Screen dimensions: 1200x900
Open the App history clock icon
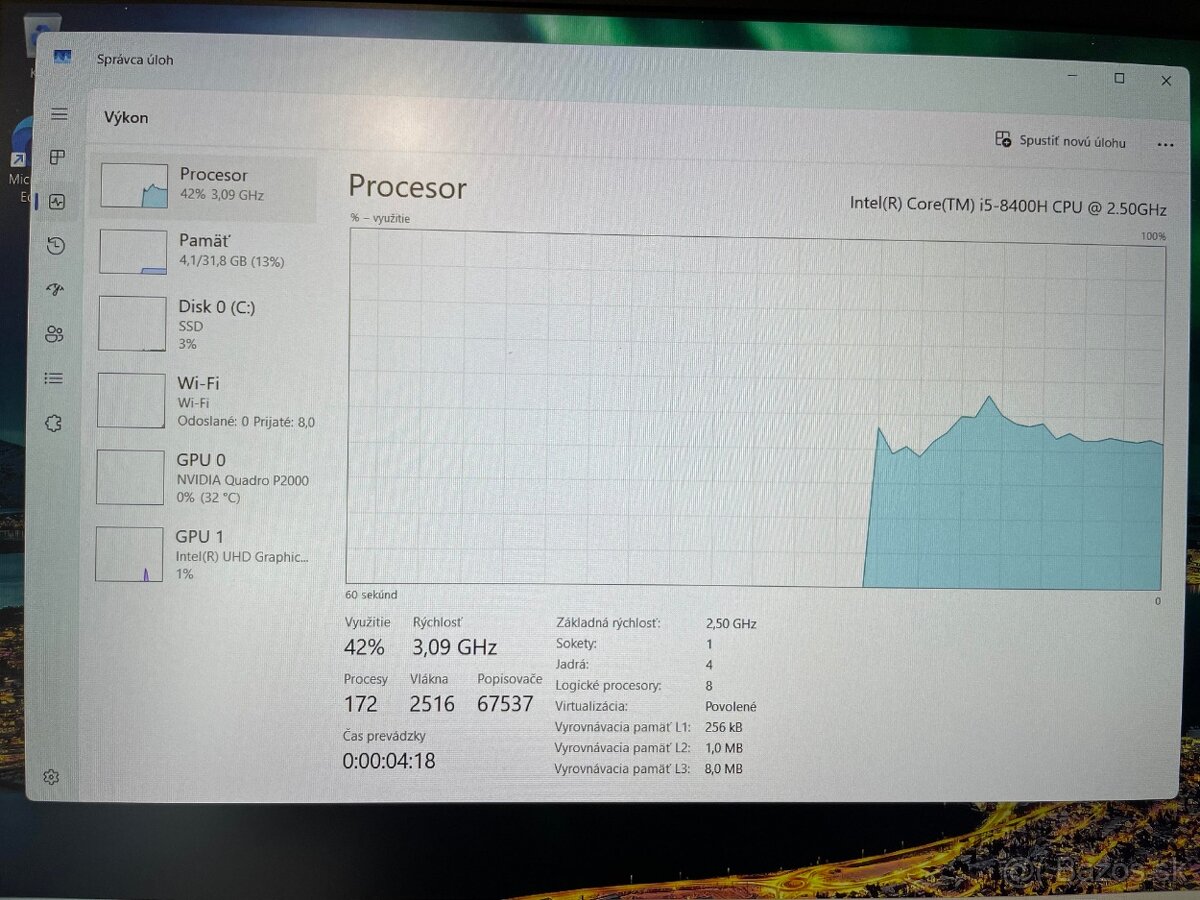tap(57, 246)
